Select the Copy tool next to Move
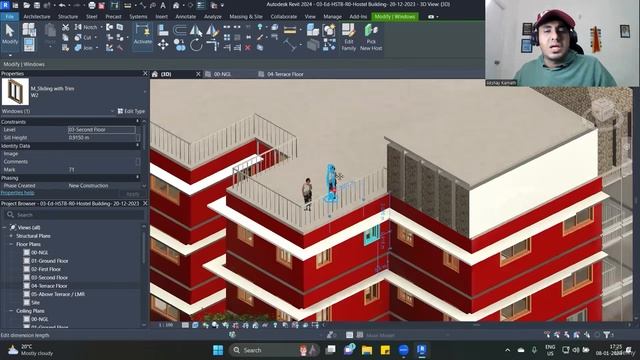640x360 pixels. coord(180,45)
